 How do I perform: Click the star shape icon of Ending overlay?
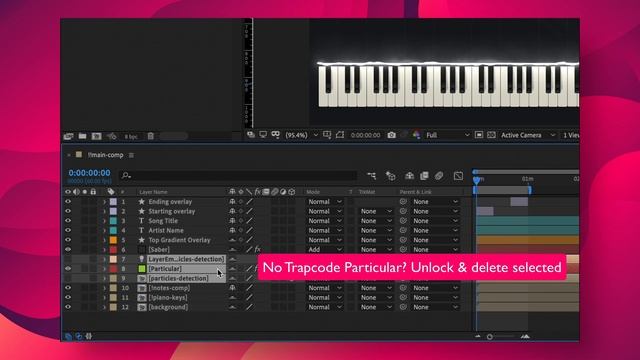tap(142, 202)
